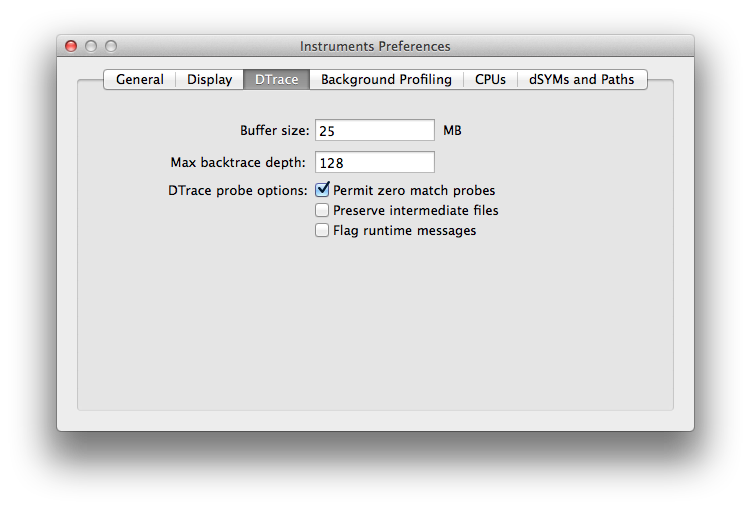Uncheck Permit zero match probes
Image resolution: width=751 pixels, height=510 pixels.
322,190
